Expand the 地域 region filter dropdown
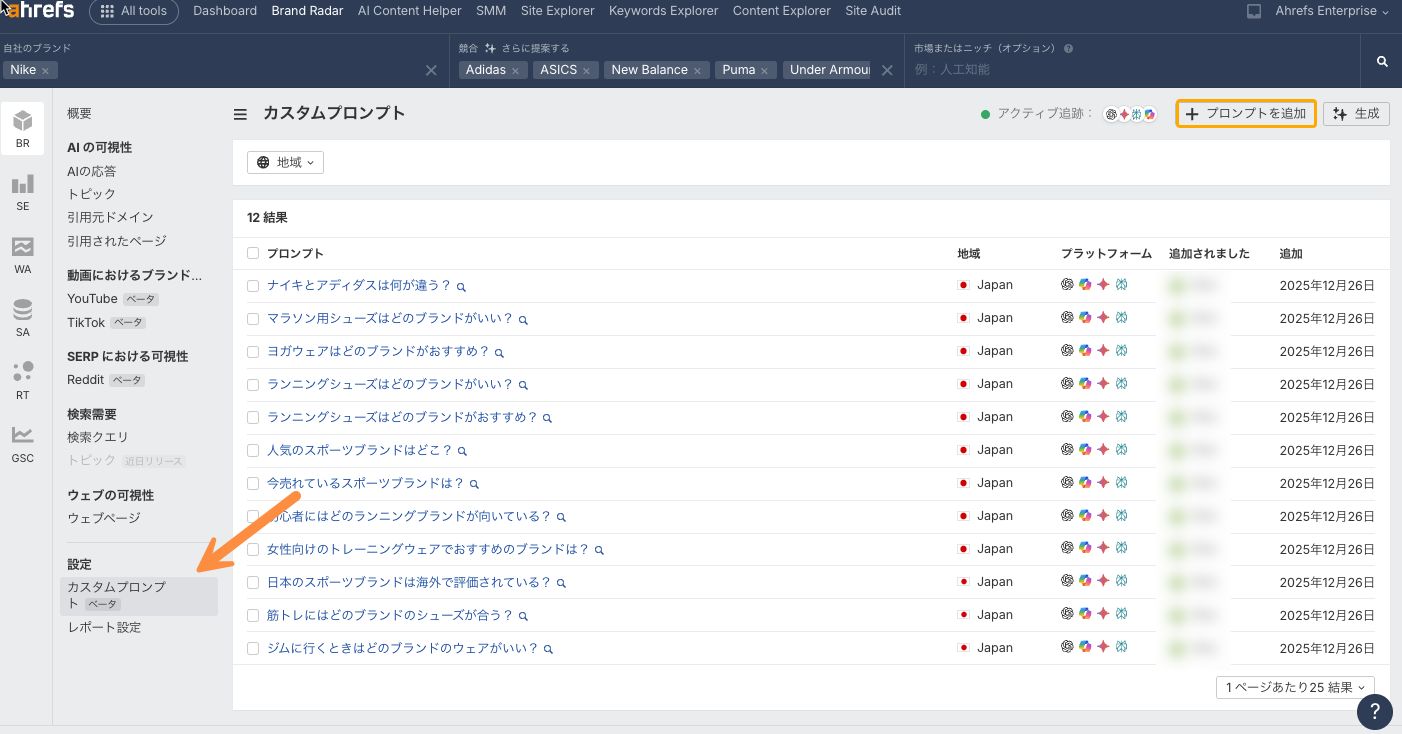This screenshot has height=734, width=1402. [x=285, y=162]
